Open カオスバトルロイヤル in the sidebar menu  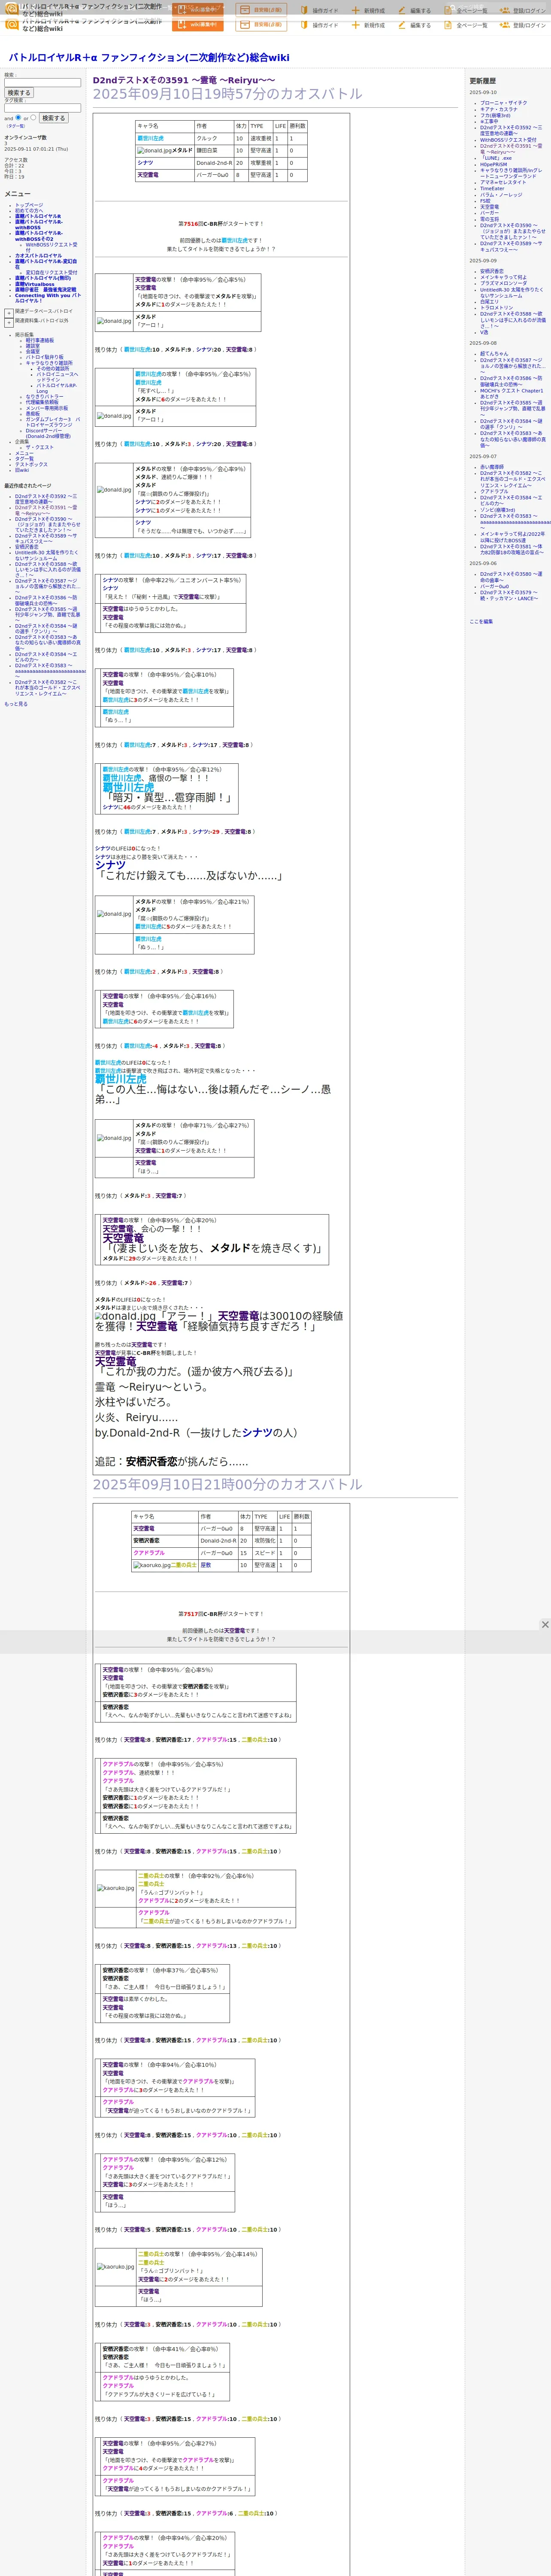click(38, 255)
